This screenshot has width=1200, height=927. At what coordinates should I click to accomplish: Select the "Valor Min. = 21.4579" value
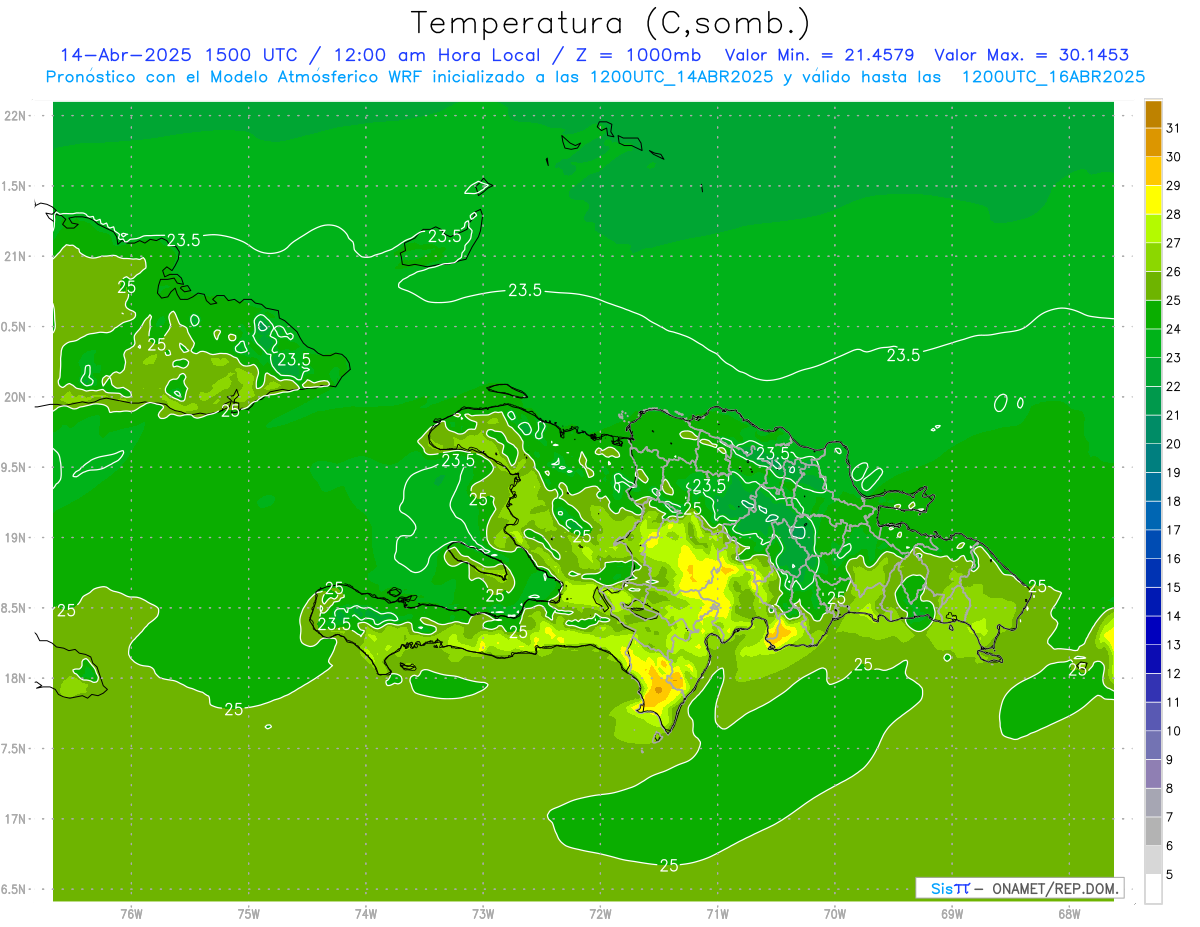(x=821, y=55)
